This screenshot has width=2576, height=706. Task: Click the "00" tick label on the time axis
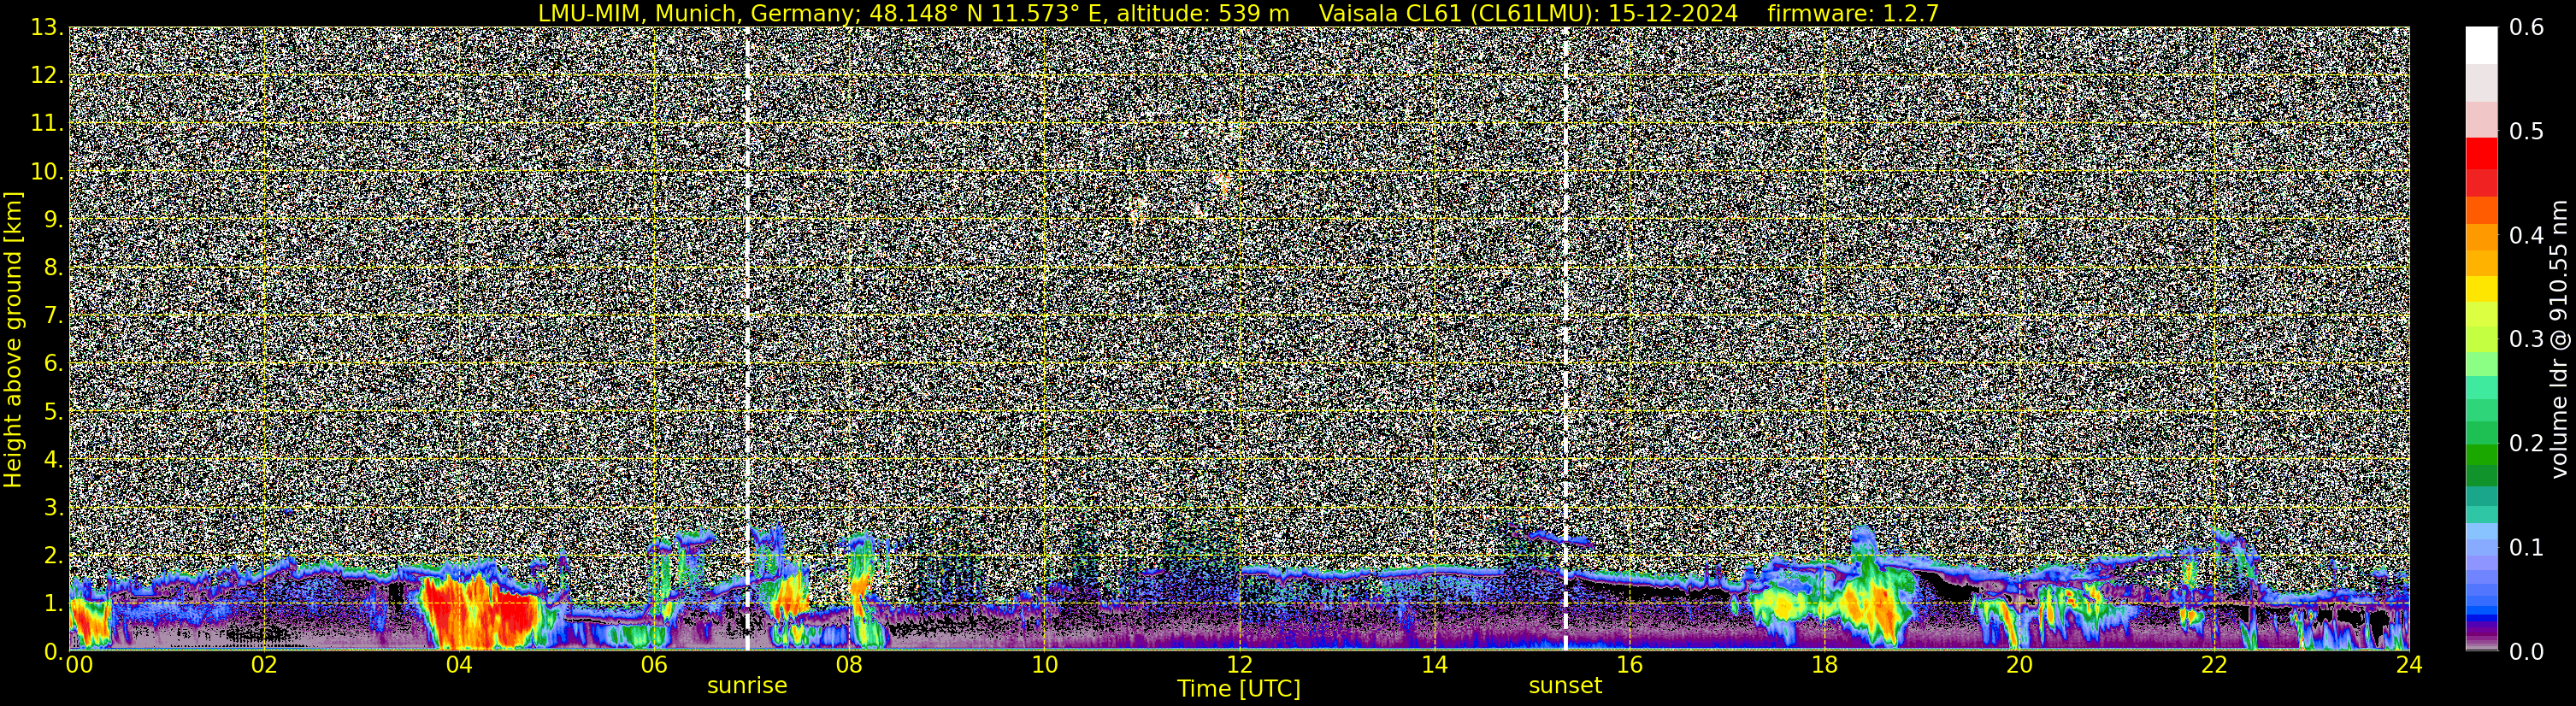coord(78,665)
